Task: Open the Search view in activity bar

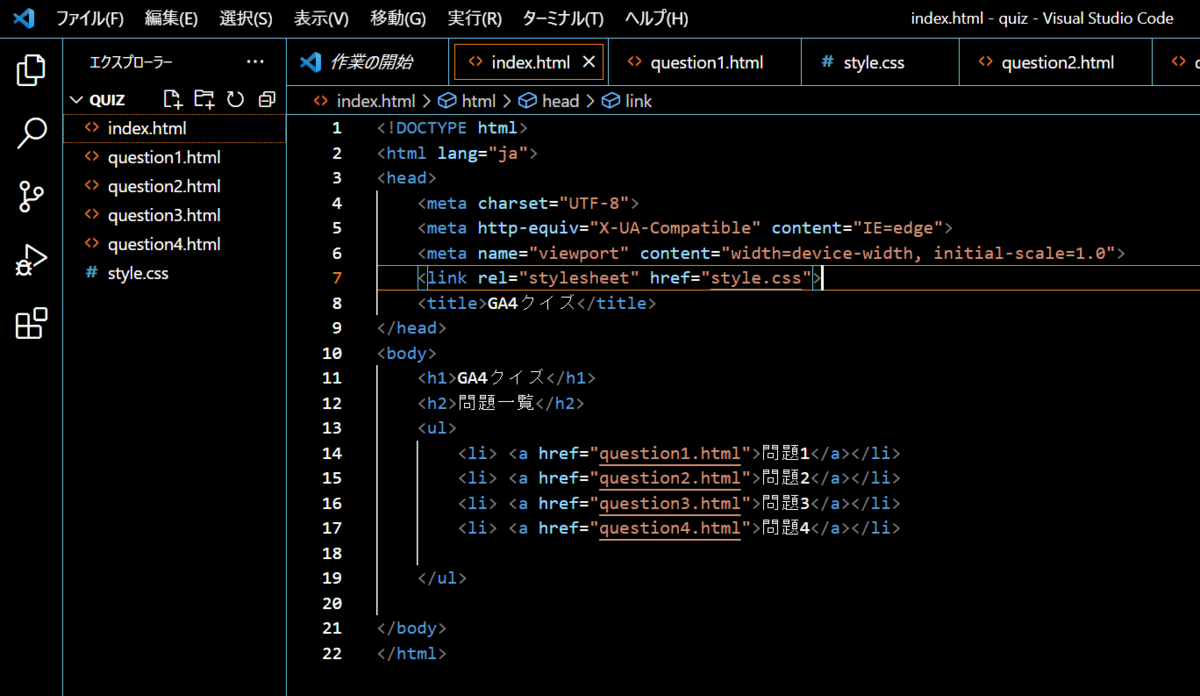Action: (31, 133)
